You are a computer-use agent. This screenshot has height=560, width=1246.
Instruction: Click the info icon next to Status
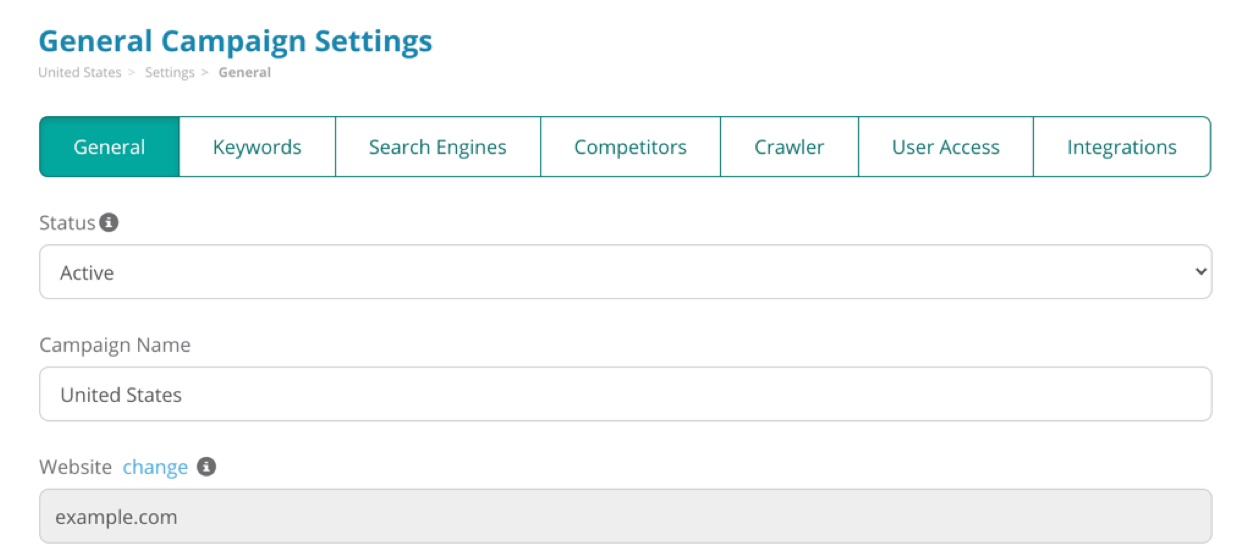pyautogui.click(x=109, y=222)
